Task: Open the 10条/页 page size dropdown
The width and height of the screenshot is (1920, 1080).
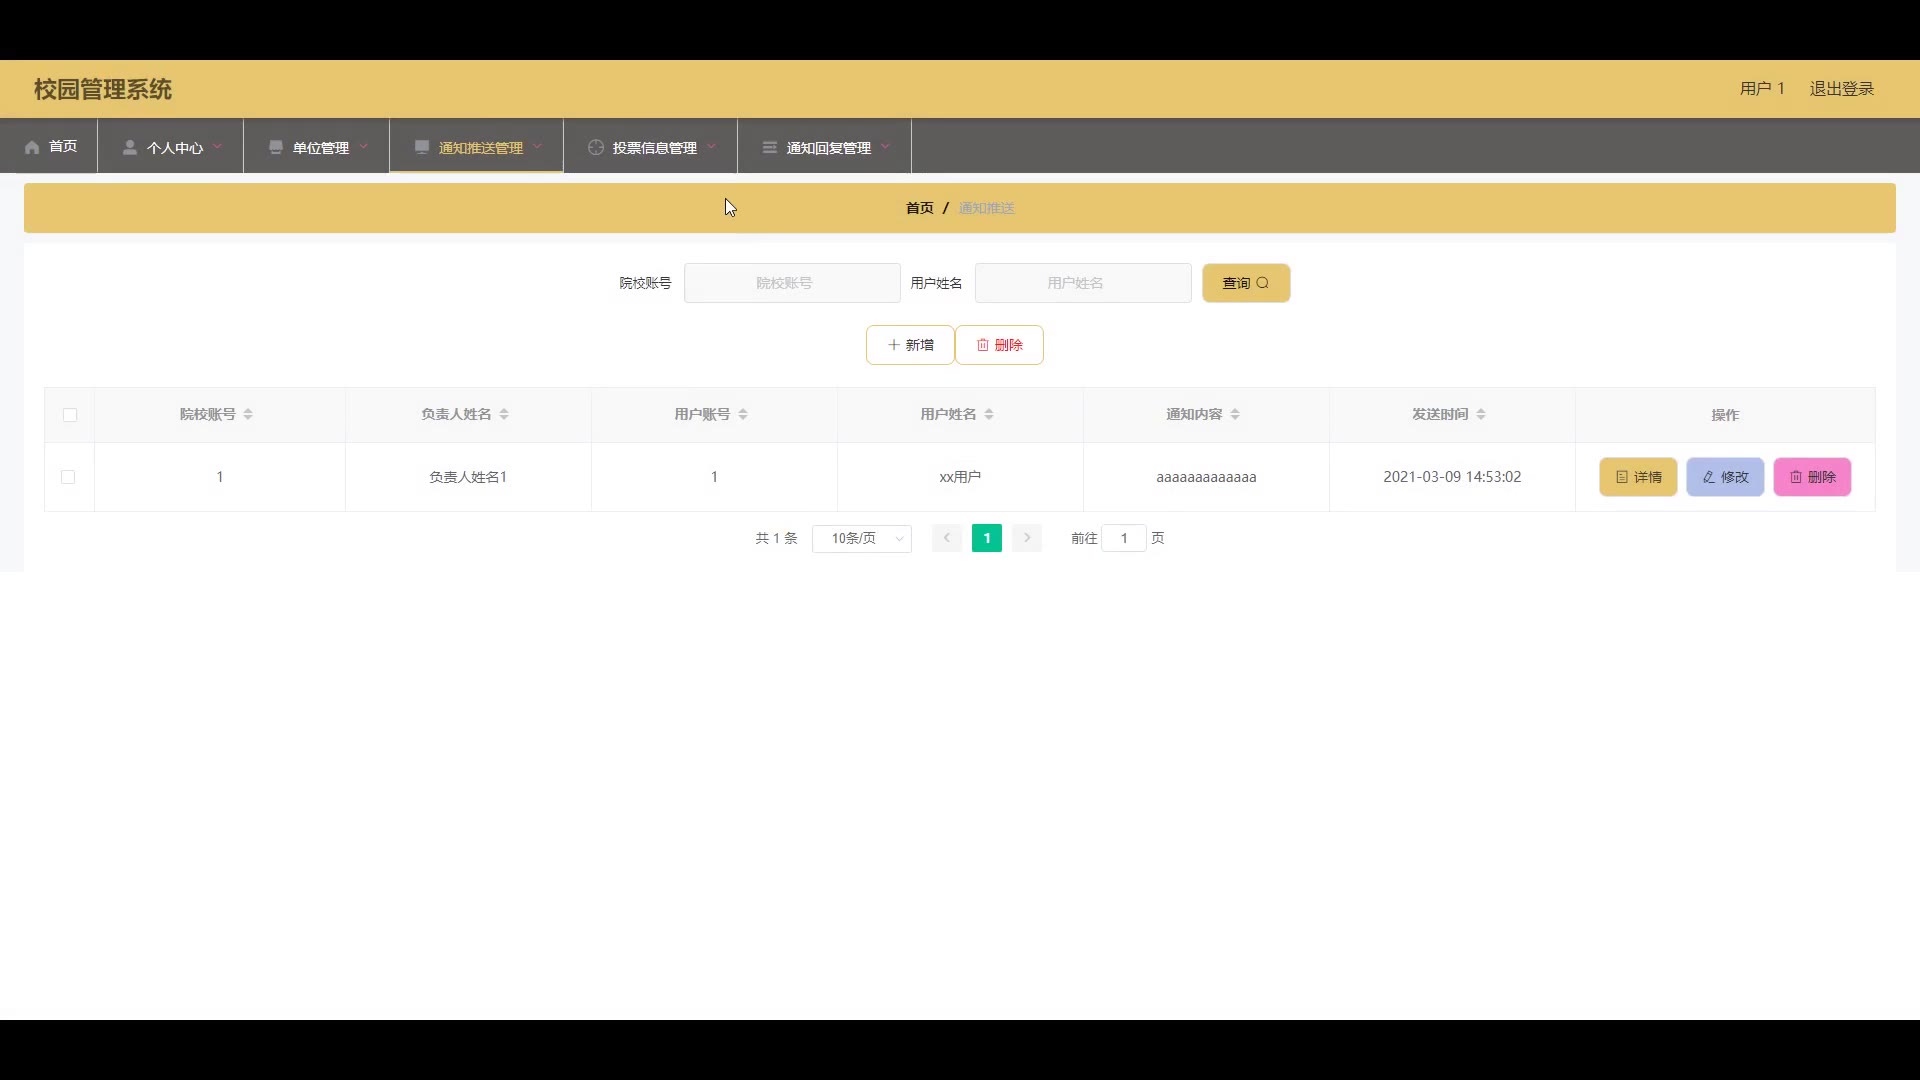Action: click(x=861, y=538)
